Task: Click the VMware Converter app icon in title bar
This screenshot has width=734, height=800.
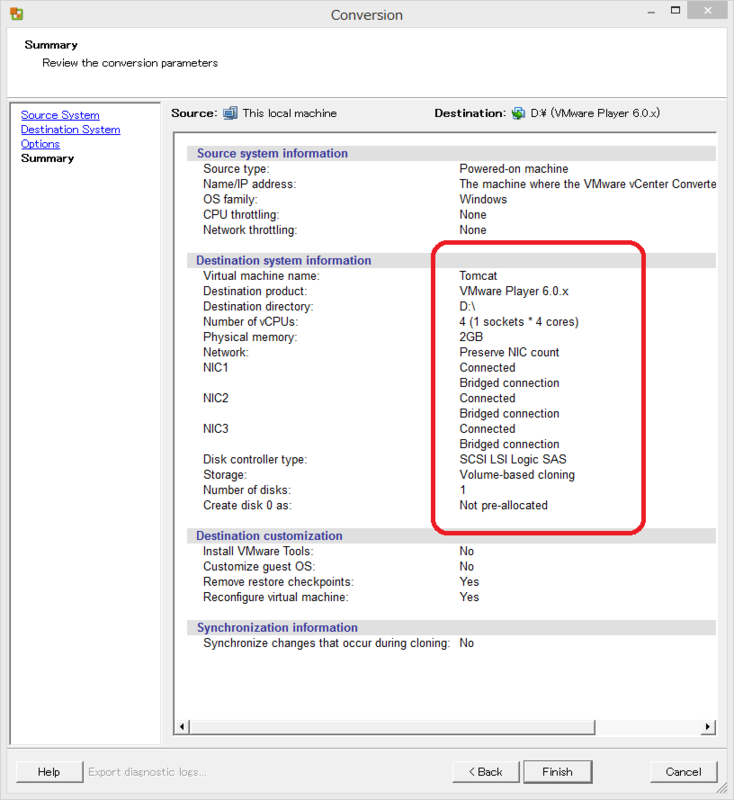Action: click(16, 14)
